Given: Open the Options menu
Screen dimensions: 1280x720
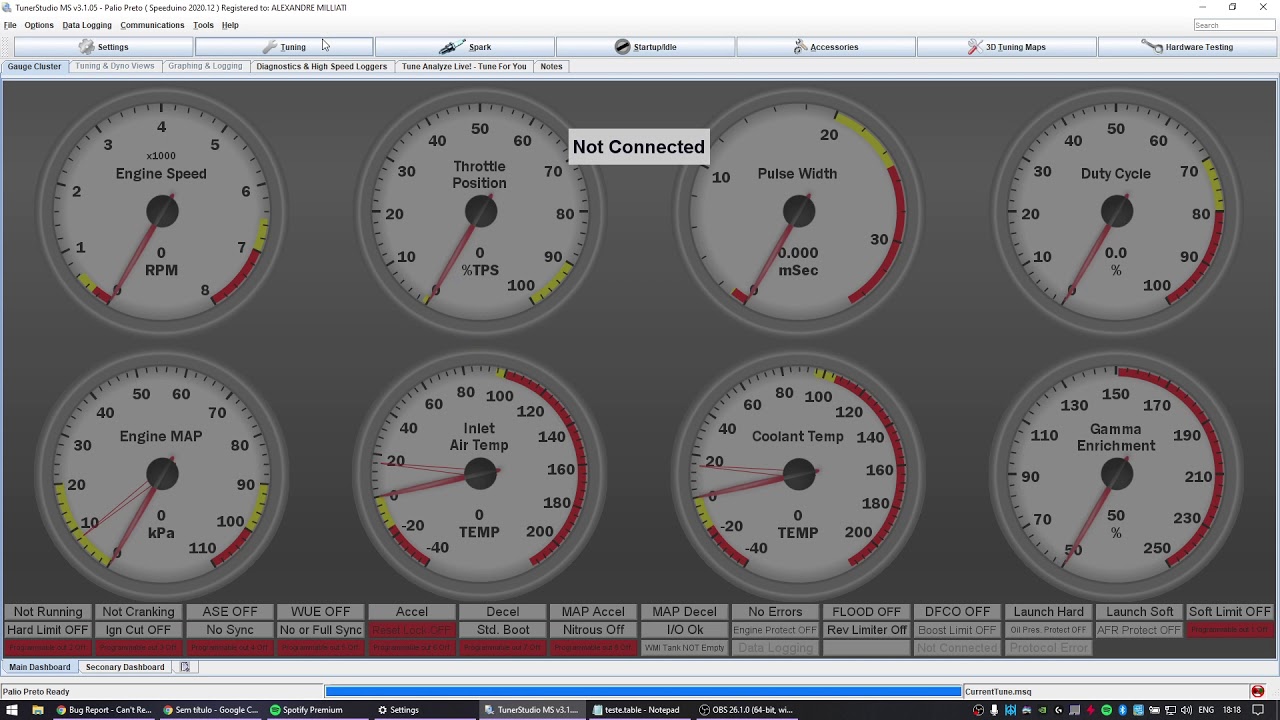Looking at the screenshot, I should pos(39,25).
